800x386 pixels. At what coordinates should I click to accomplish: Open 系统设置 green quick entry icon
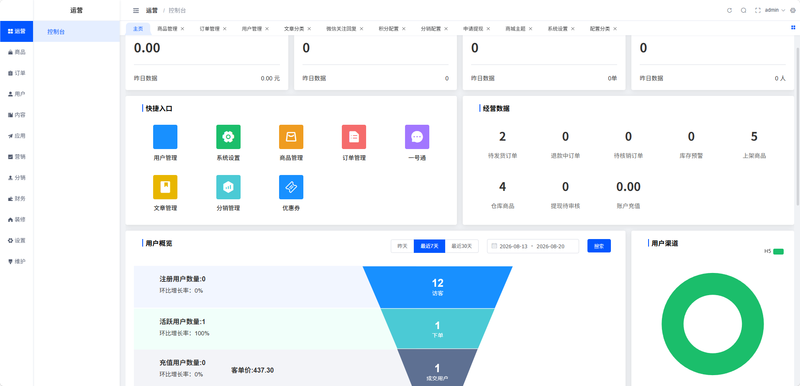coord(228,137)
